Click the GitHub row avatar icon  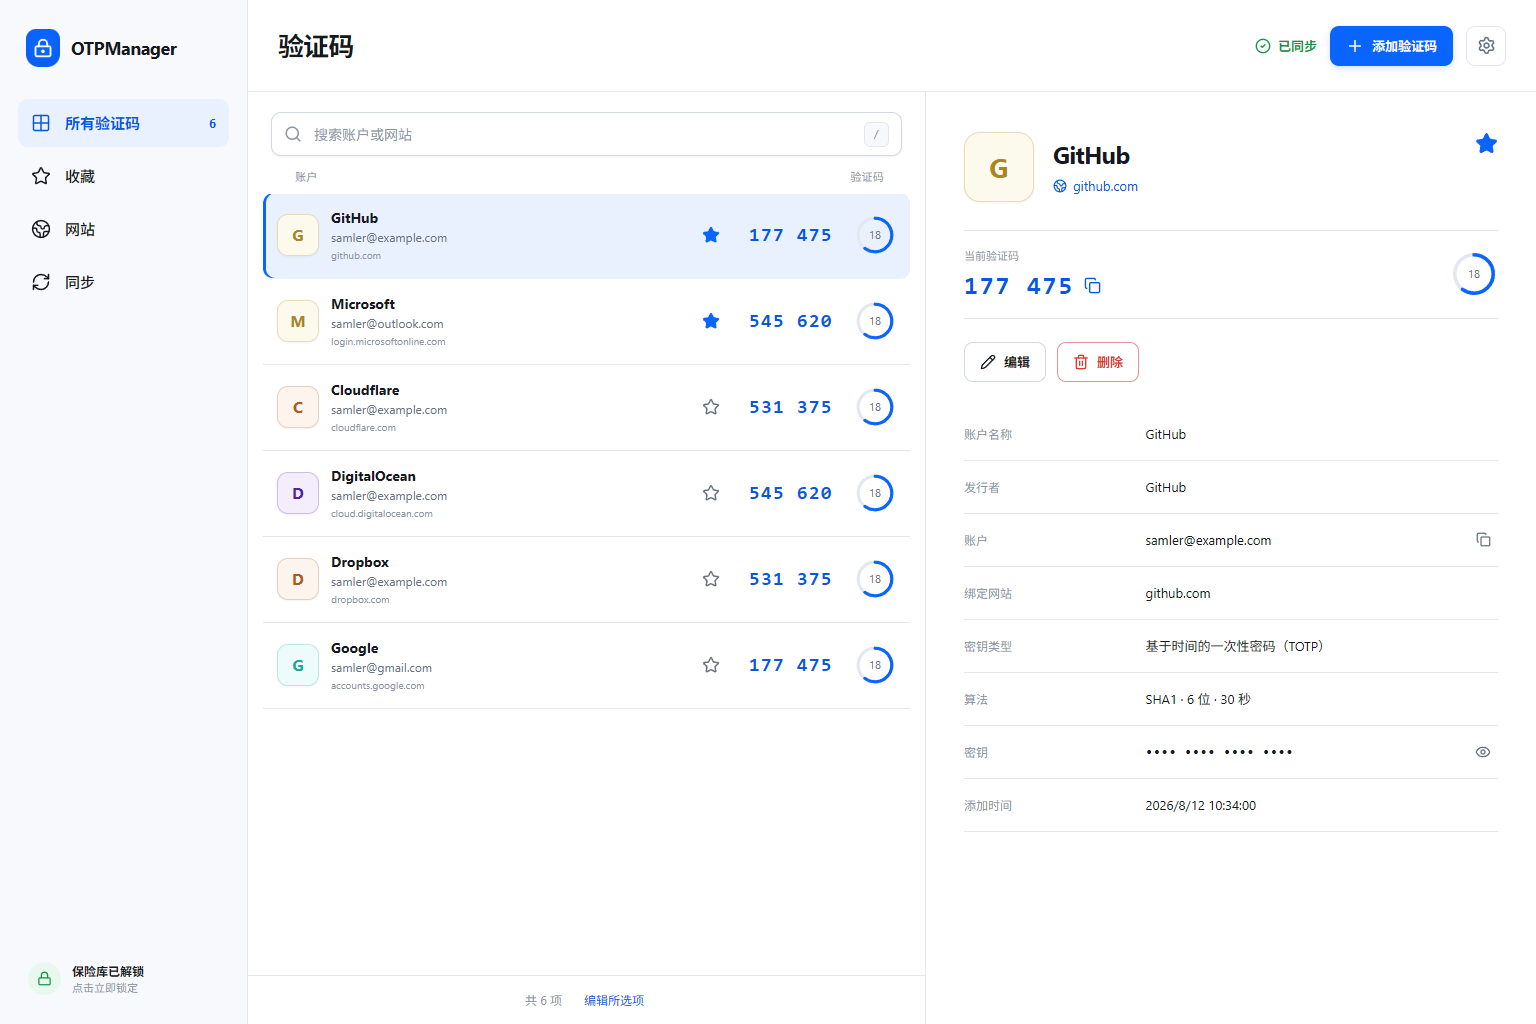tap(298, 235)
